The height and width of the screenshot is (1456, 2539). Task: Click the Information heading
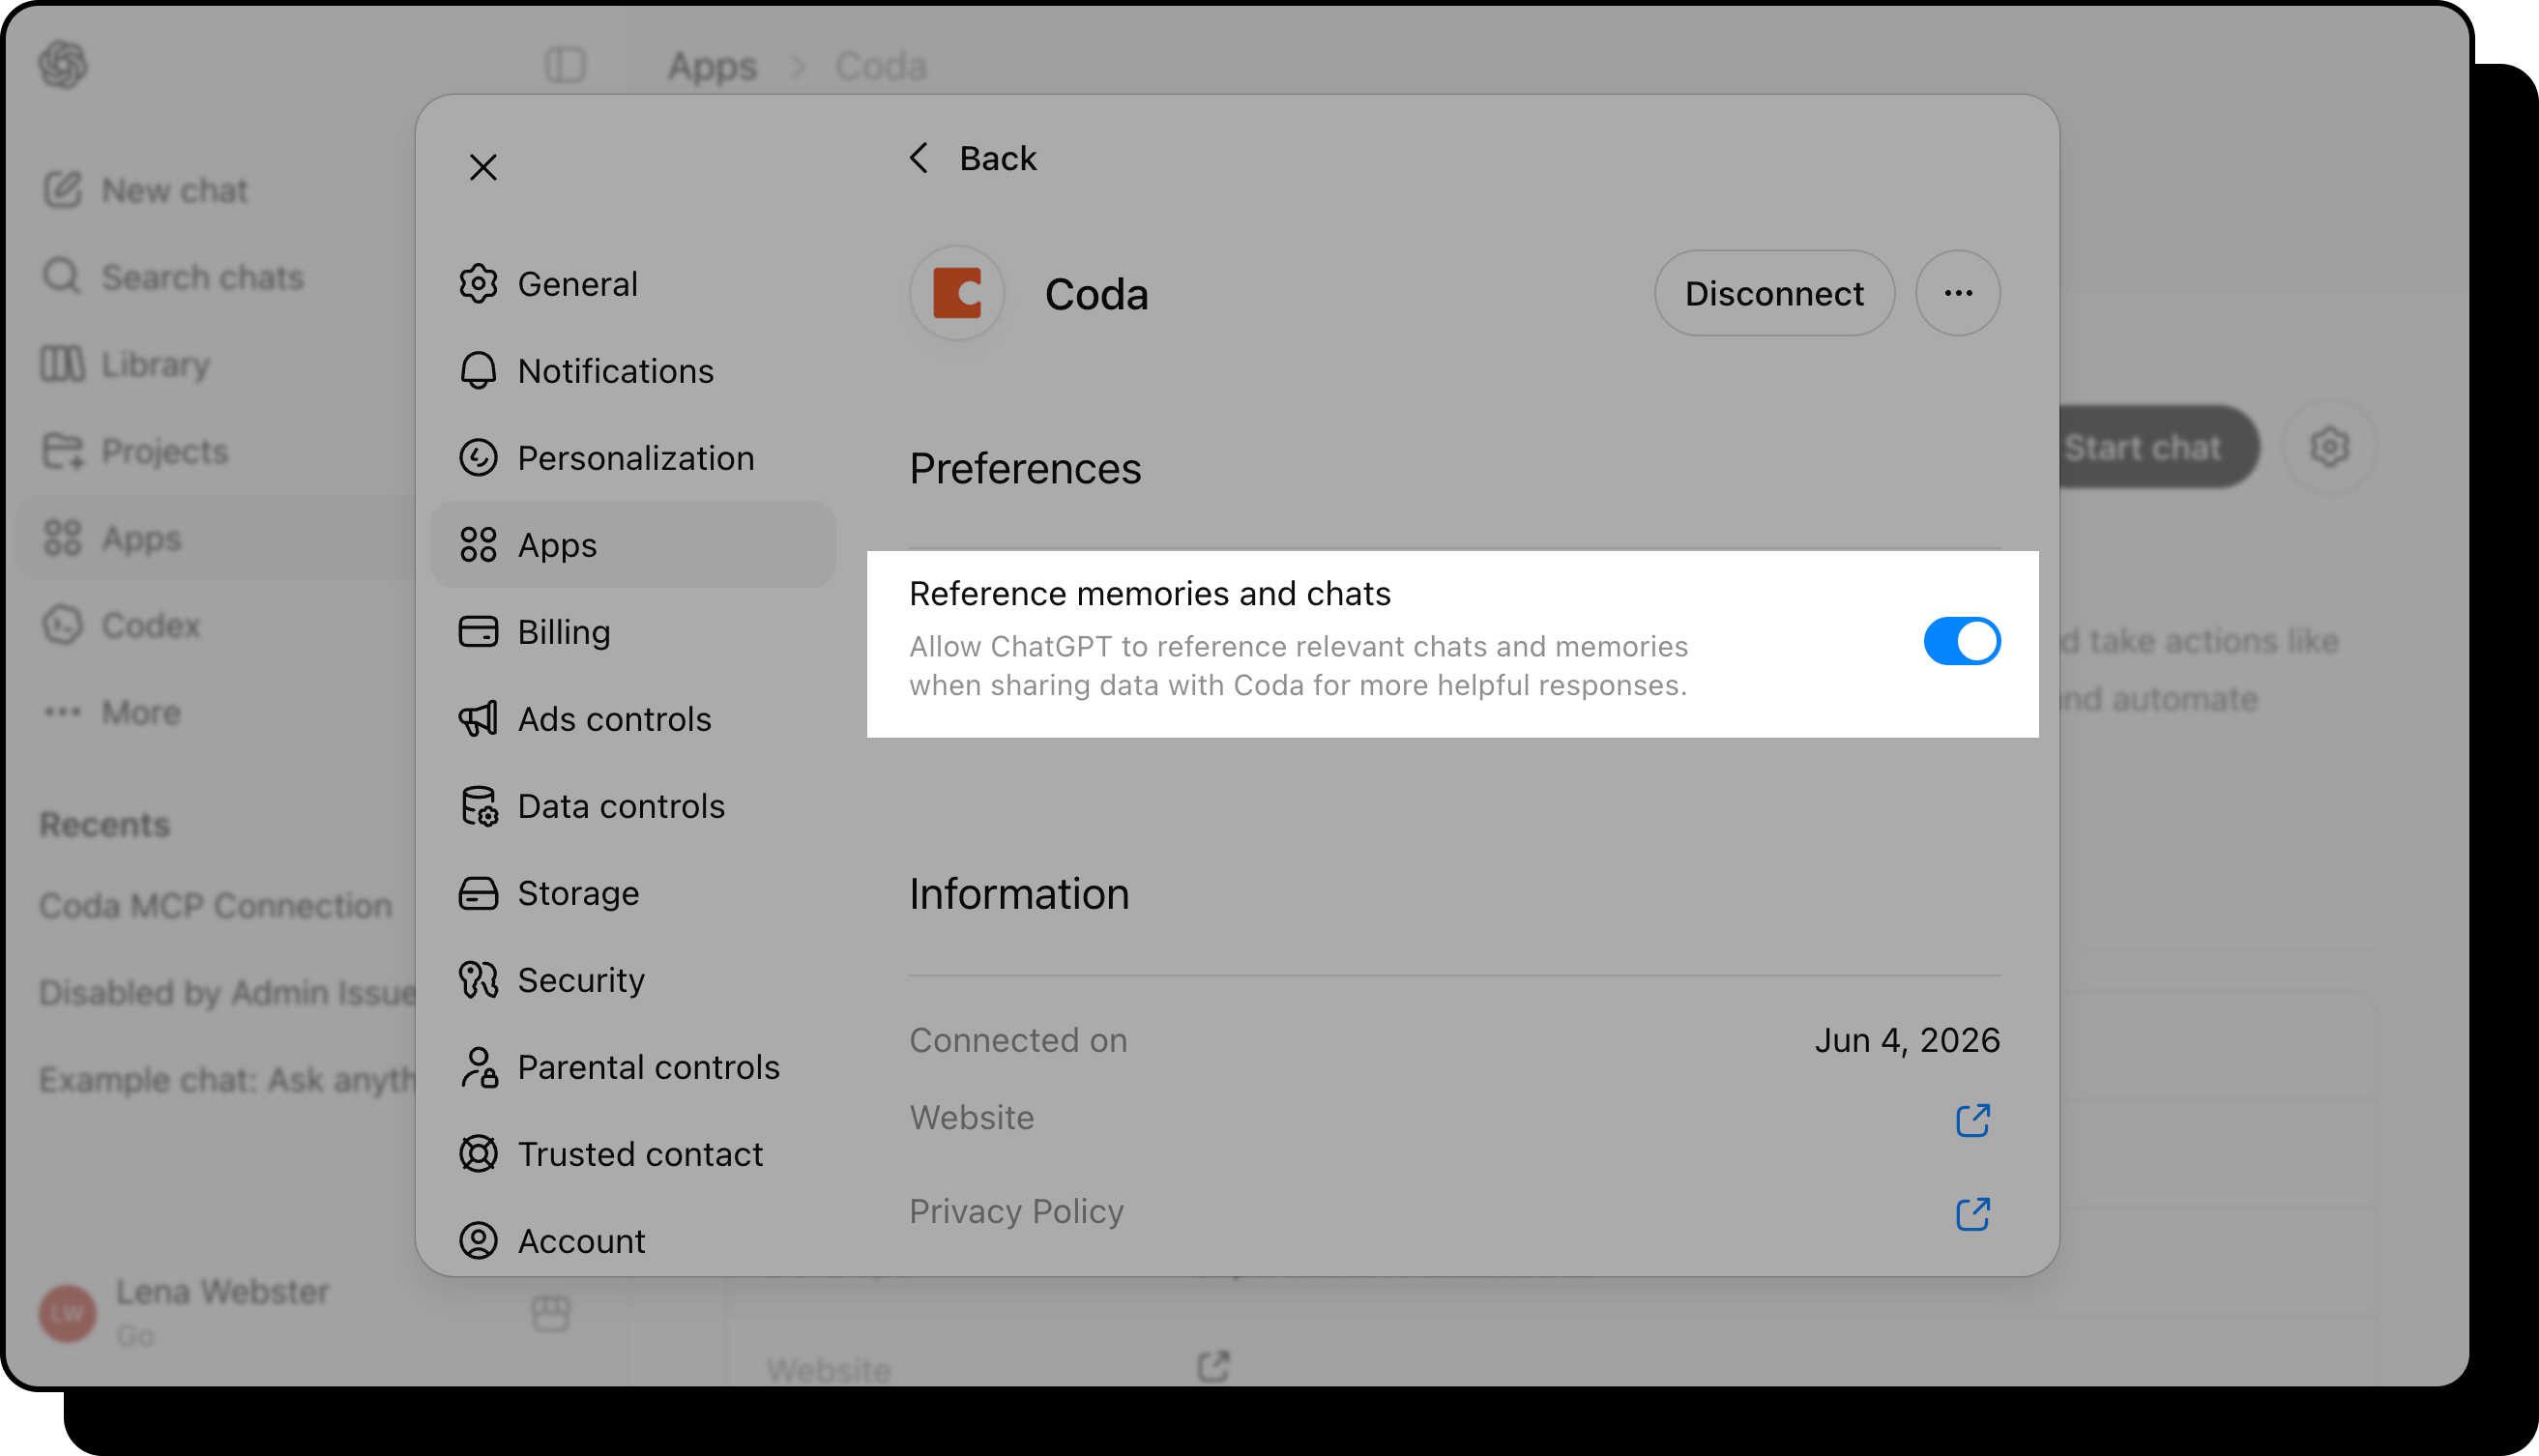coord(1019,893)
